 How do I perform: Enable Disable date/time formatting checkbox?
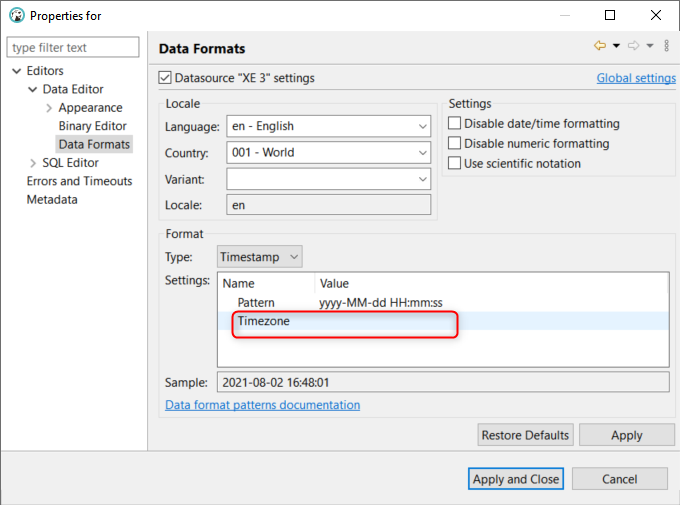[454, 123]
